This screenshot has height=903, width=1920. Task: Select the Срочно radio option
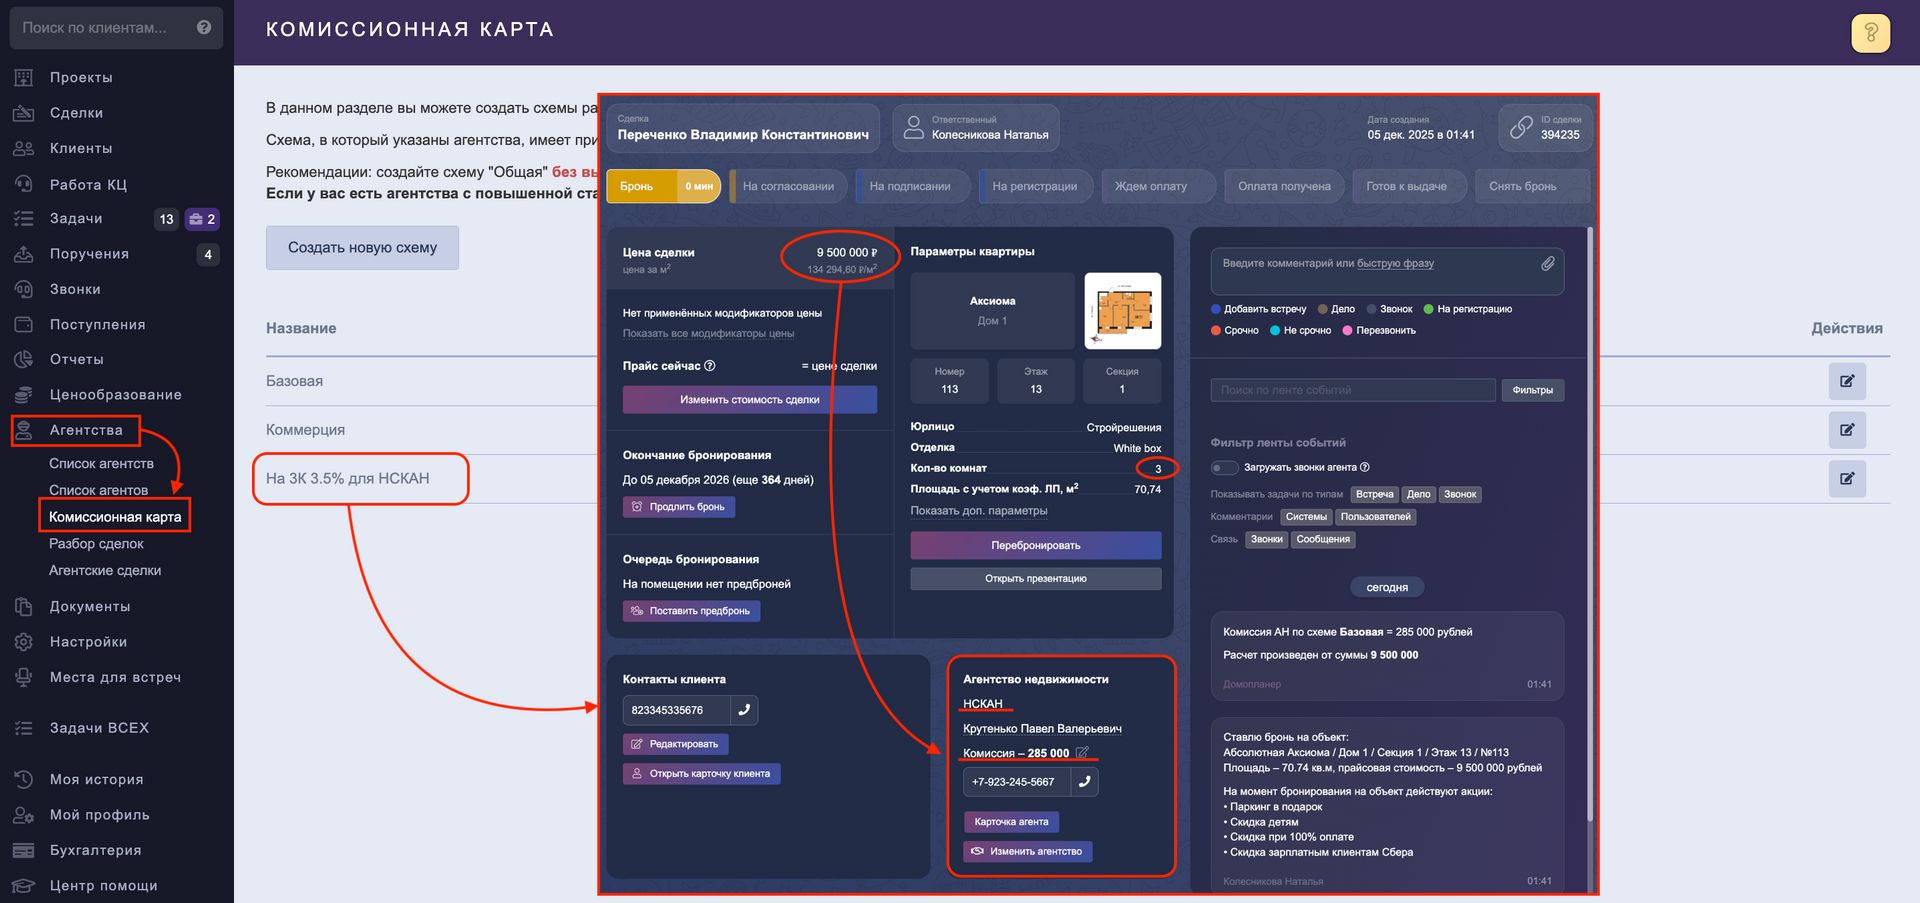[x=1216, y=330]
